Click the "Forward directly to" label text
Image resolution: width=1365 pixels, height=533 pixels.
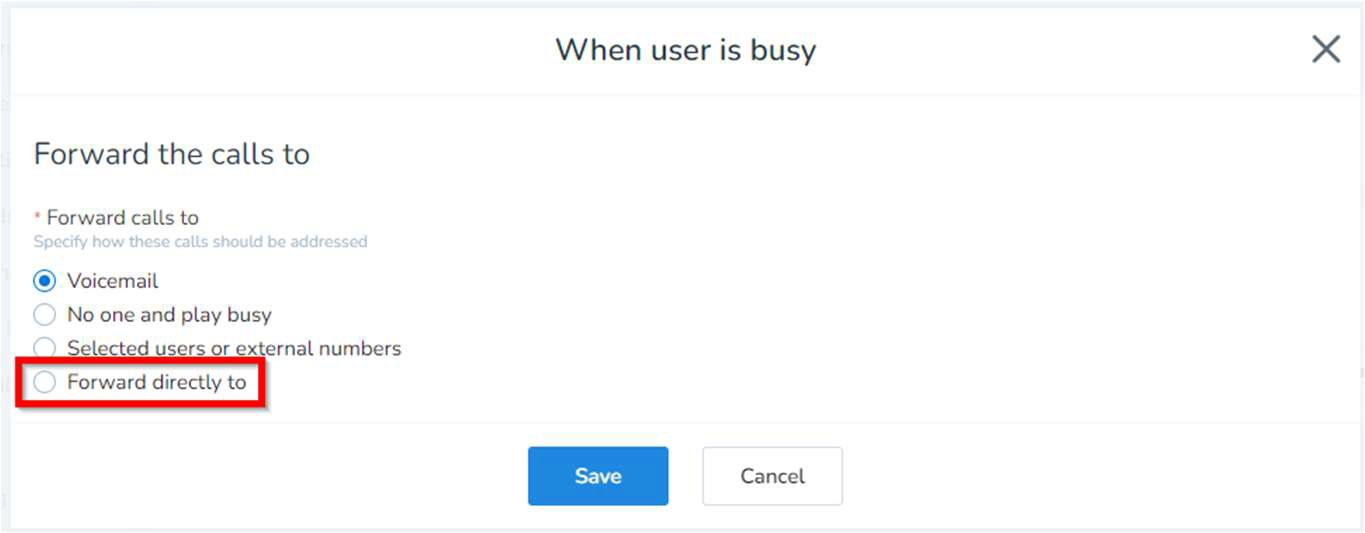(156, 382)
